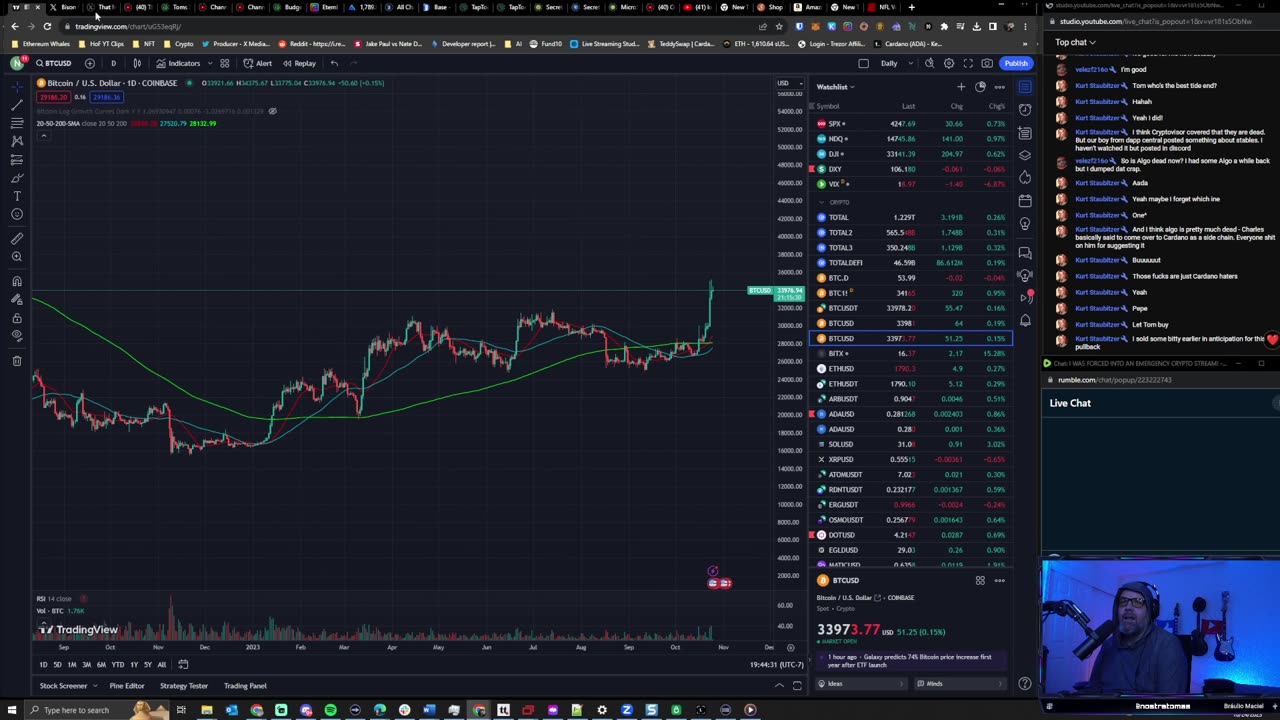The width and height of the screenshot is (1280, 720).
Task: Select the crosshair cursor tool
Action: pyautogui.click(x=17, y=86)
